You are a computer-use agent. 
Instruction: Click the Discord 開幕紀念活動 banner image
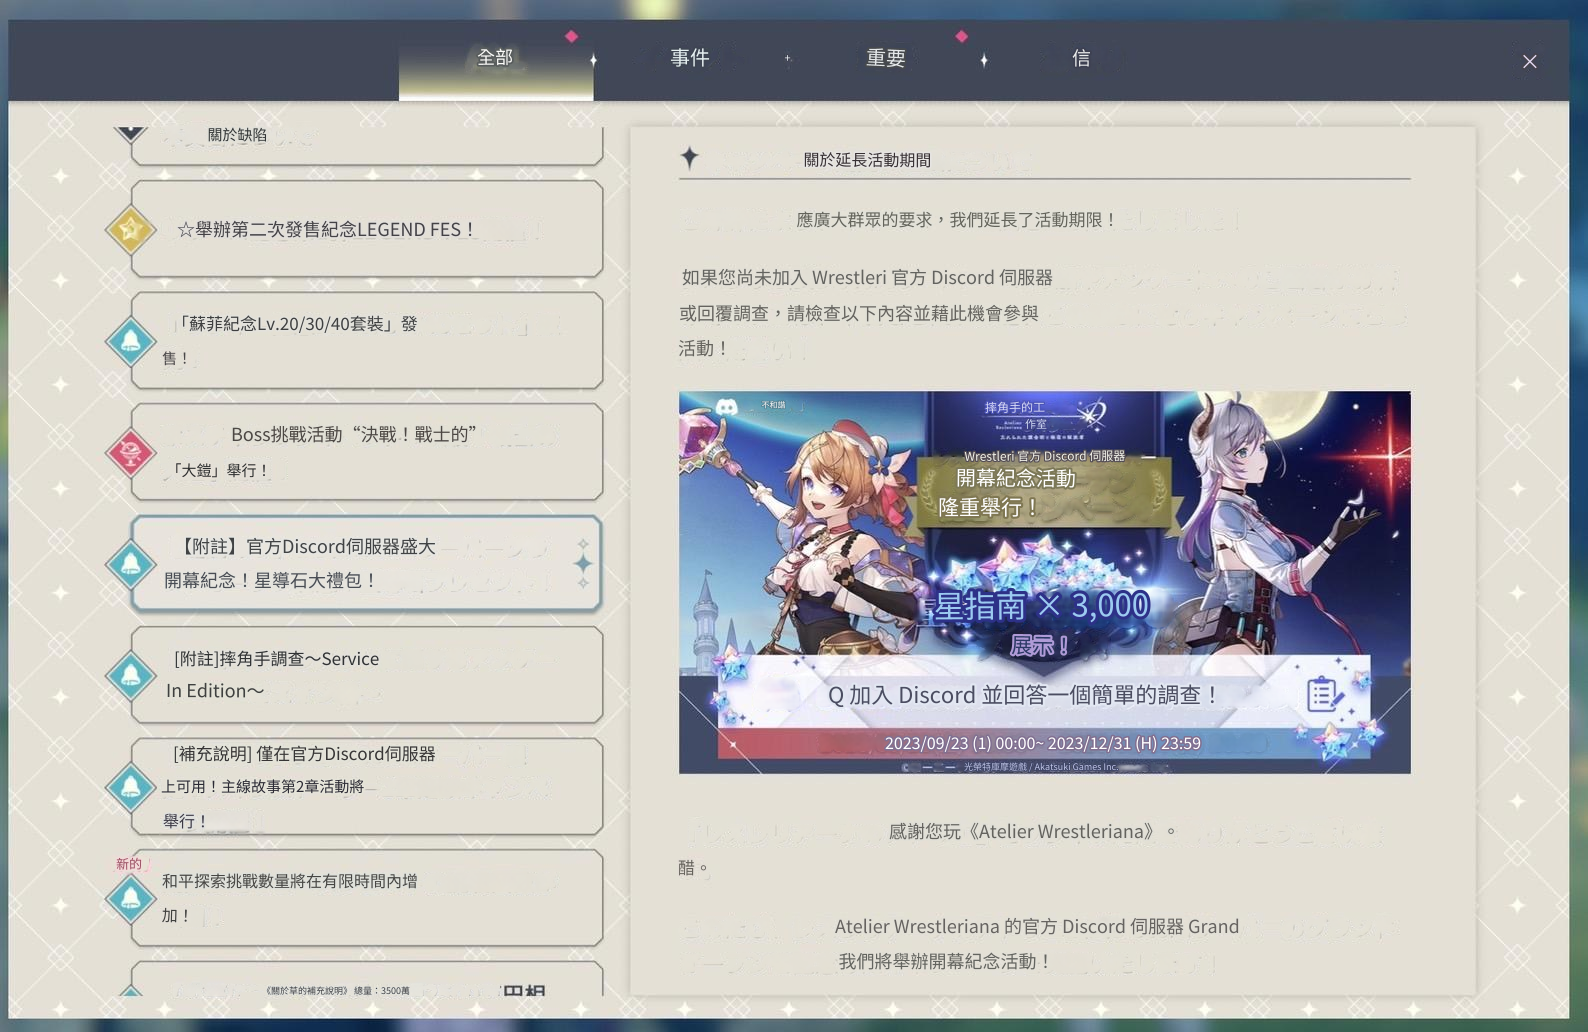click(1044, 582)
